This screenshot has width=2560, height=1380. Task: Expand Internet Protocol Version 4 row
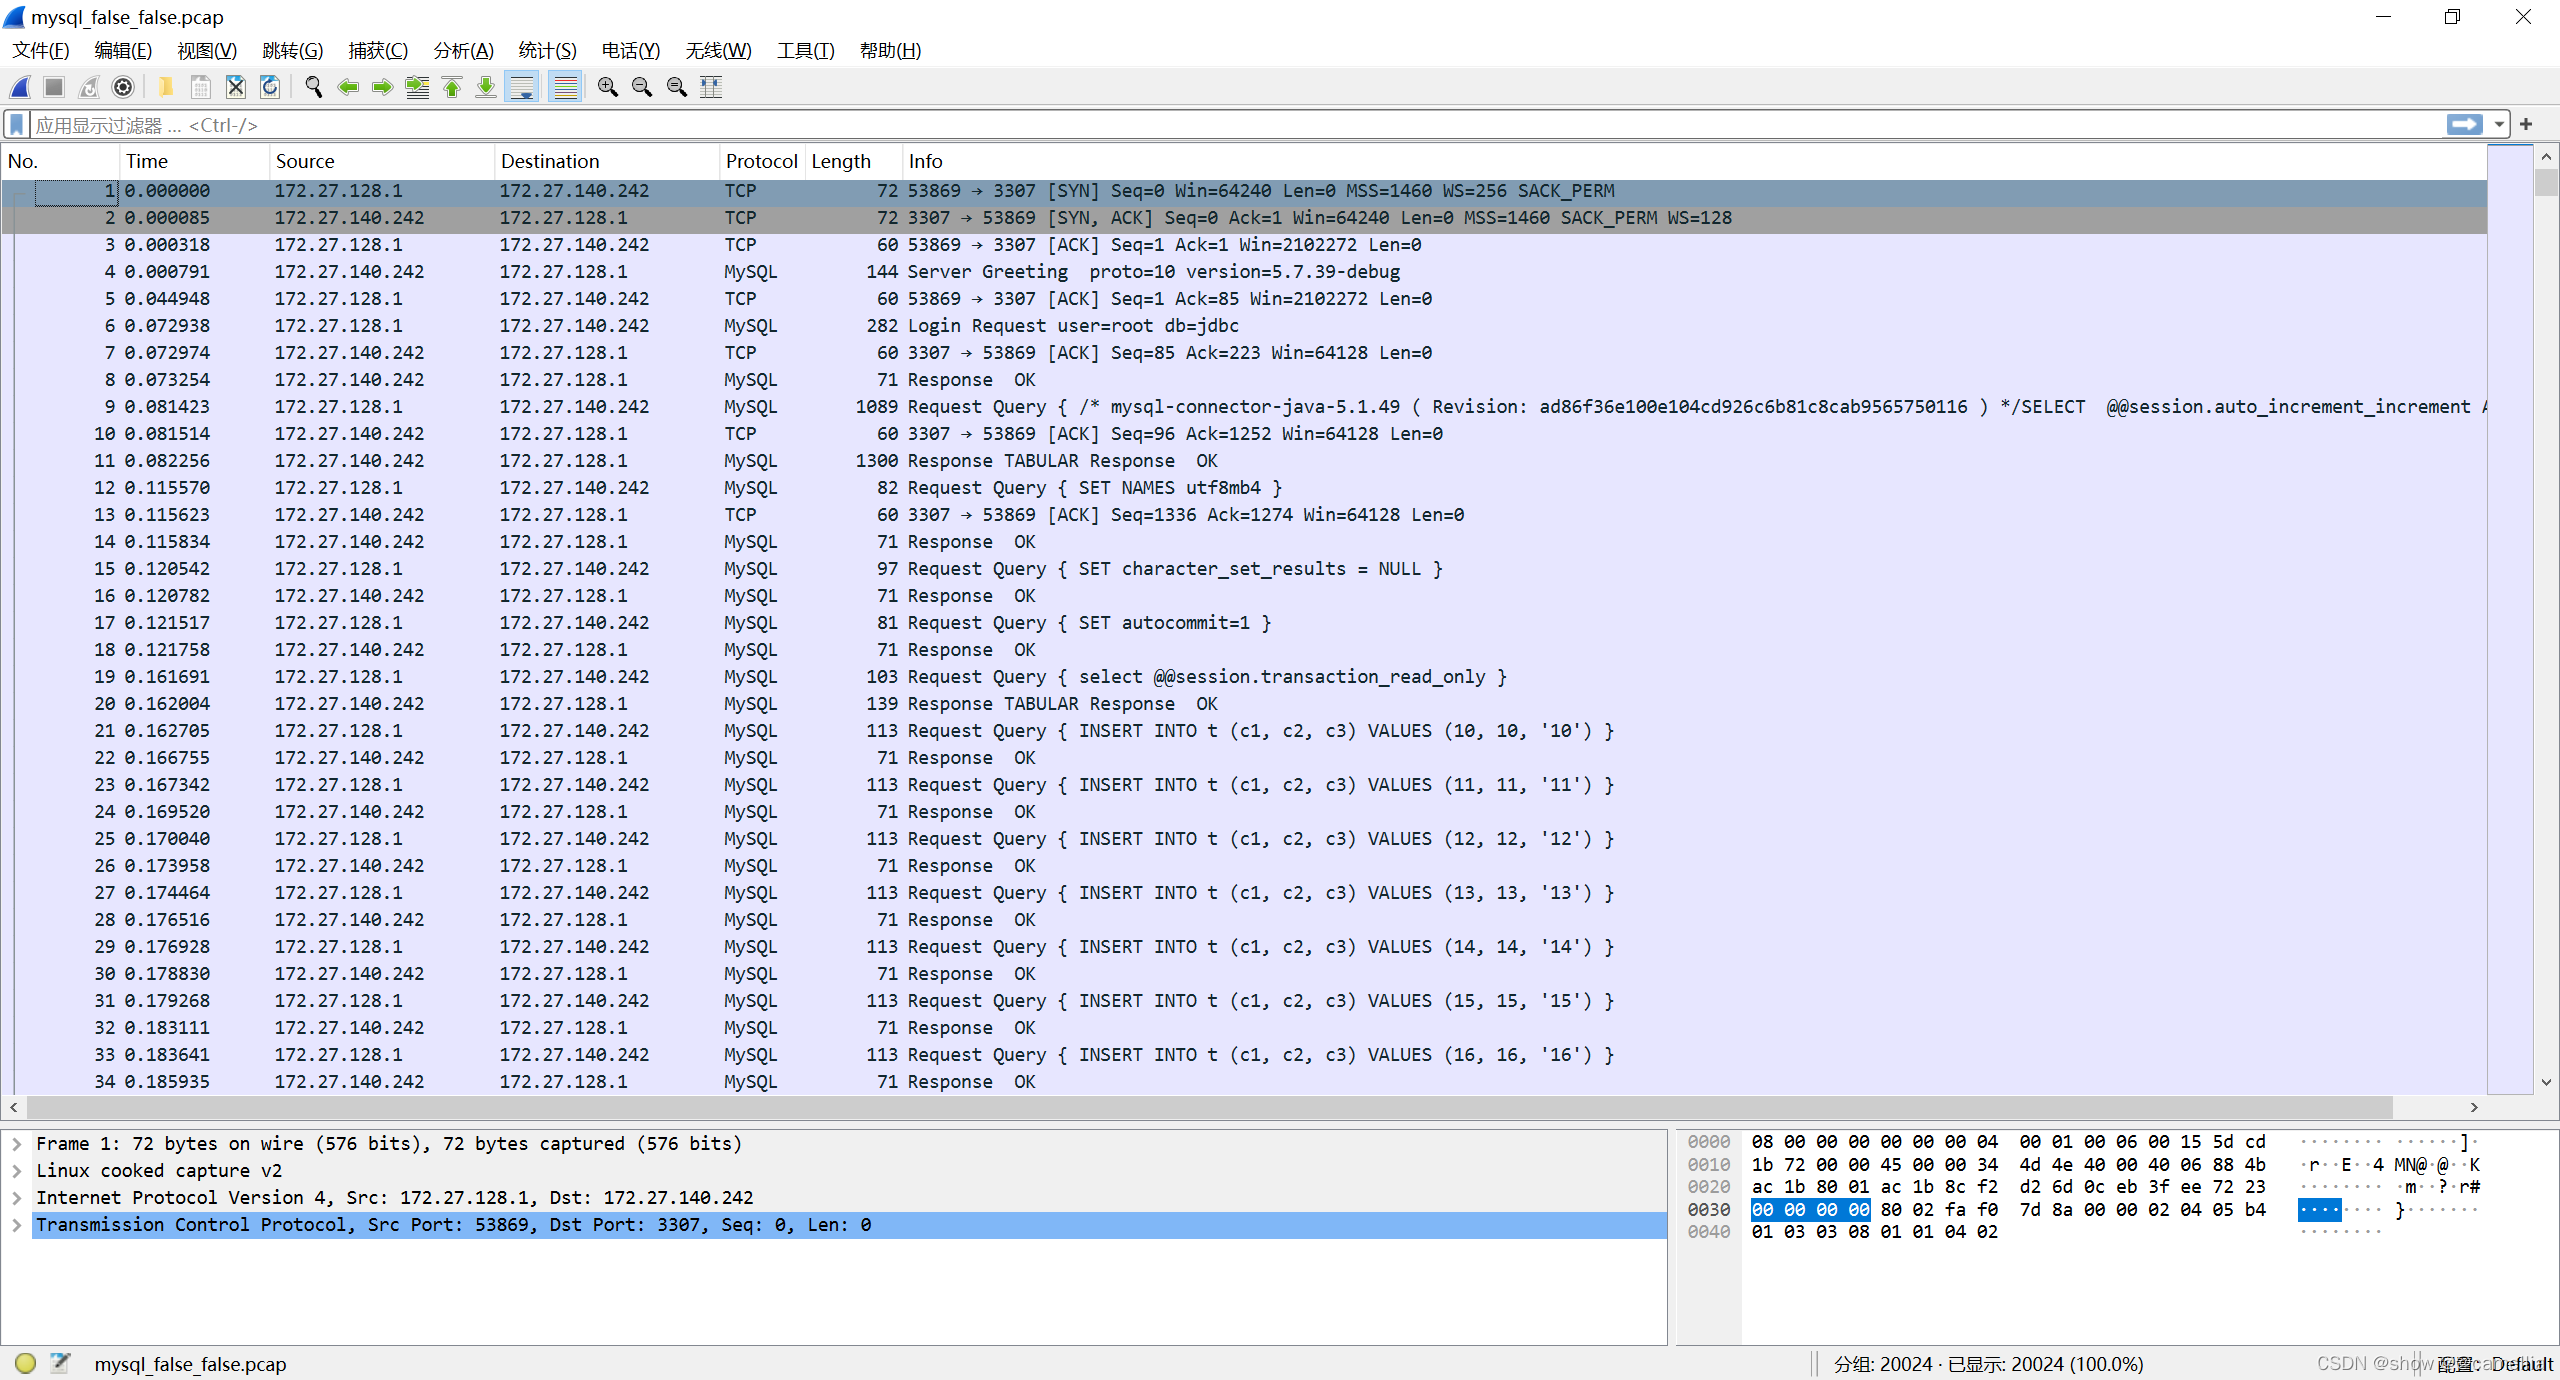coord(17,1198)
